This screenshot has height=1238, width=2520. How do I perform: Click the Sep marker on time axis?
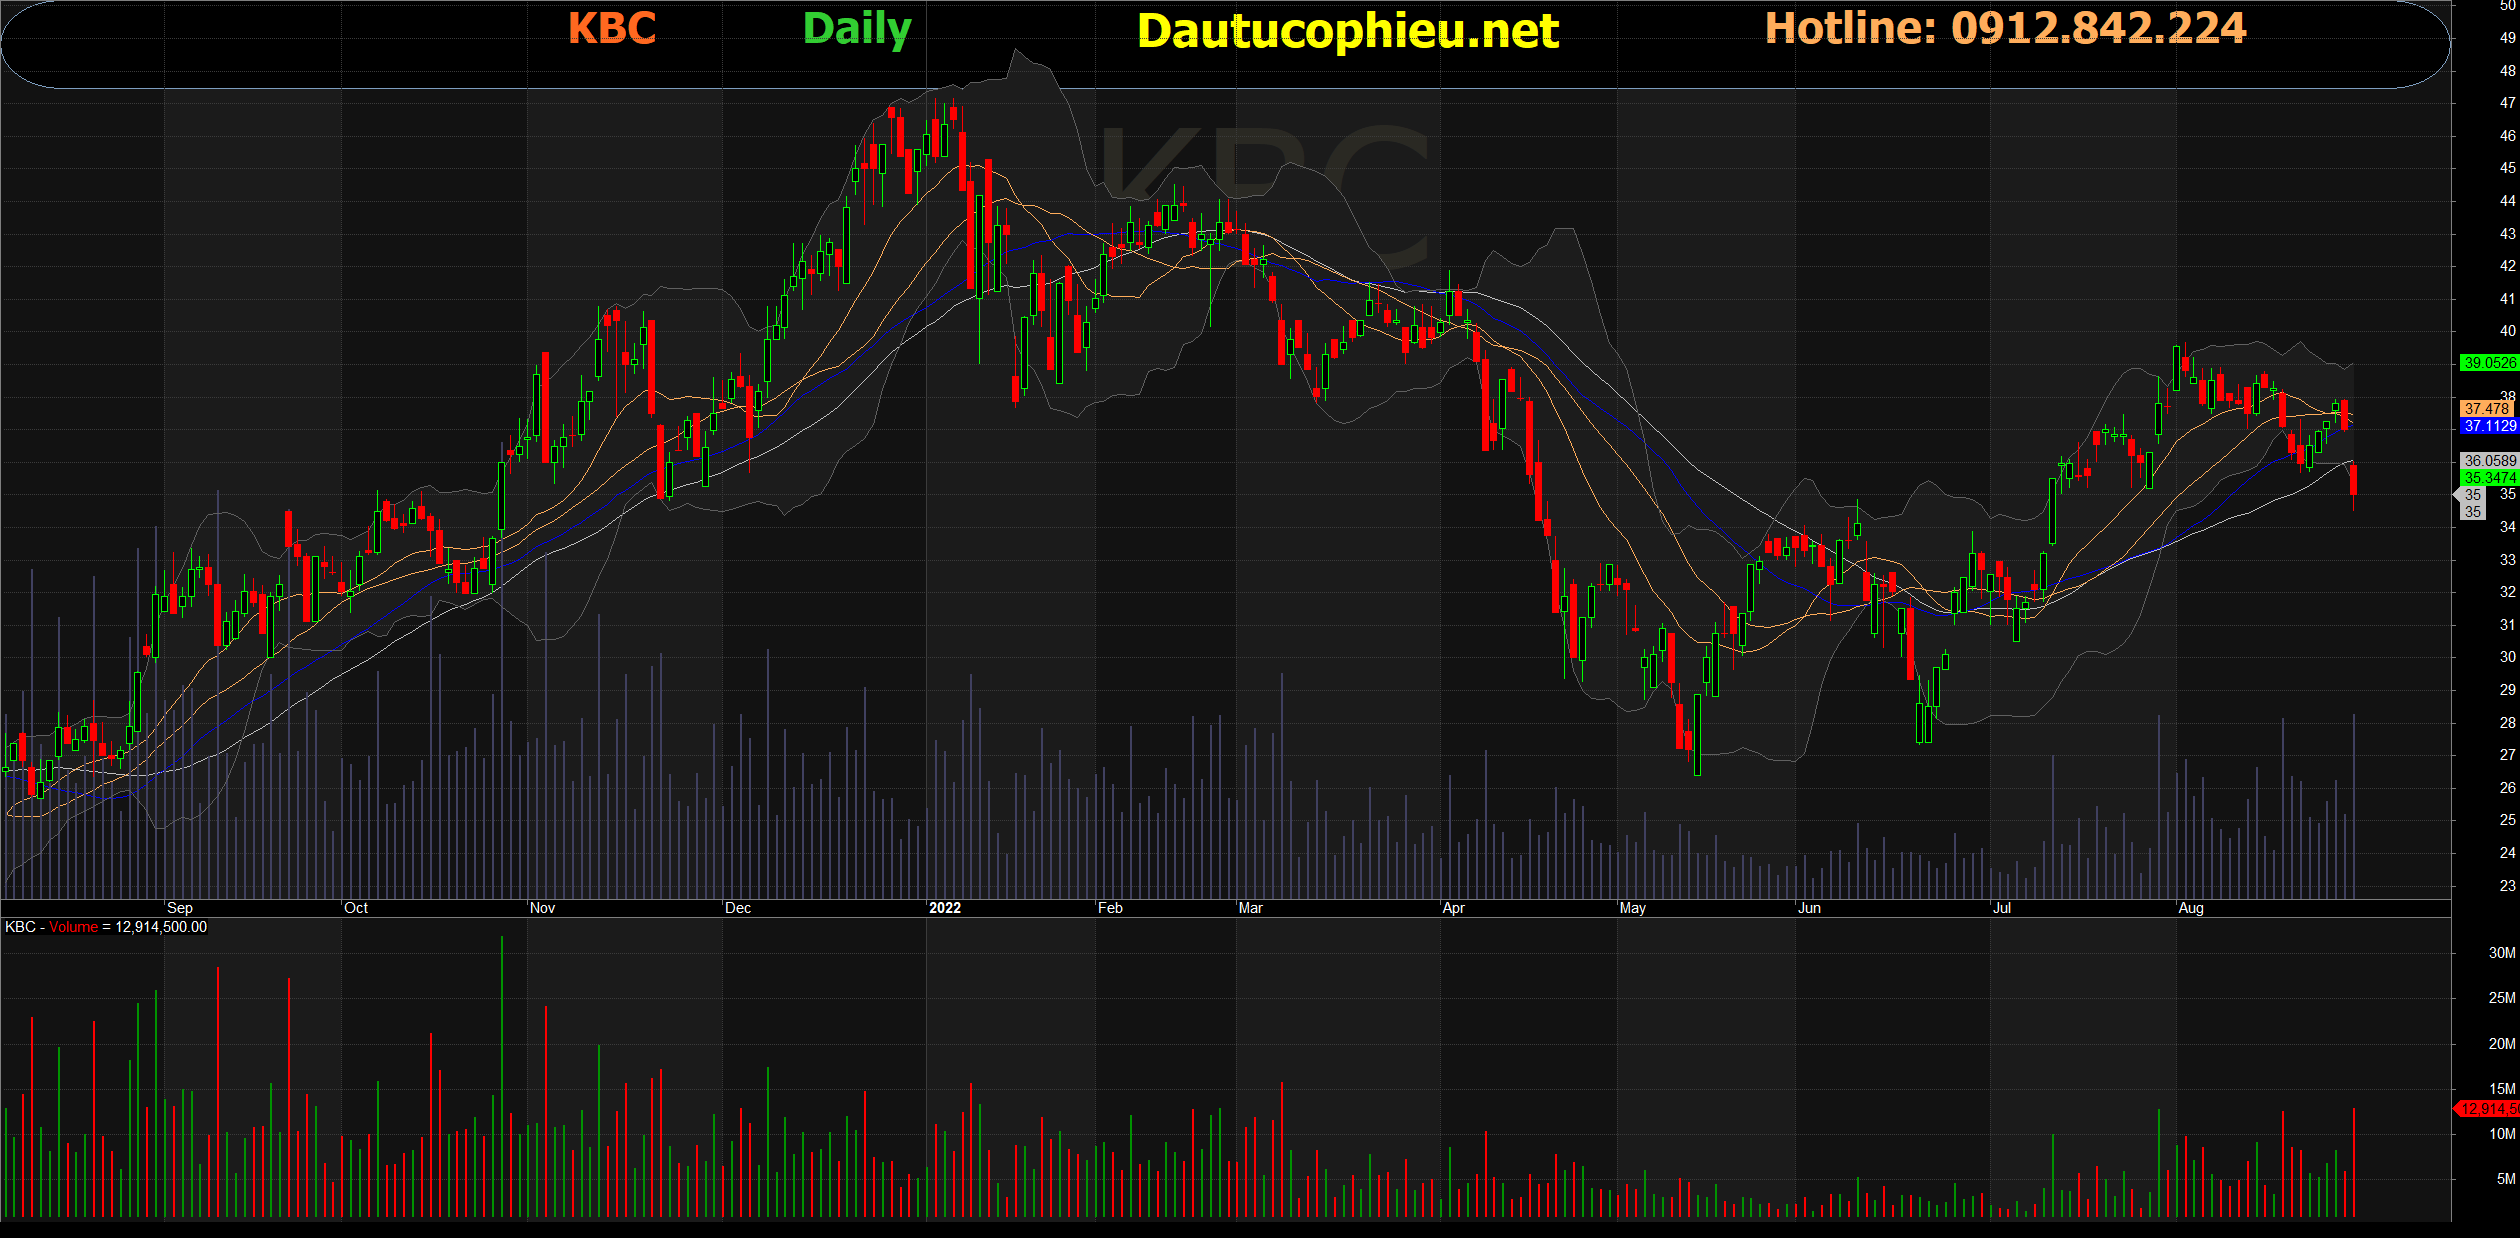[180, 908]
